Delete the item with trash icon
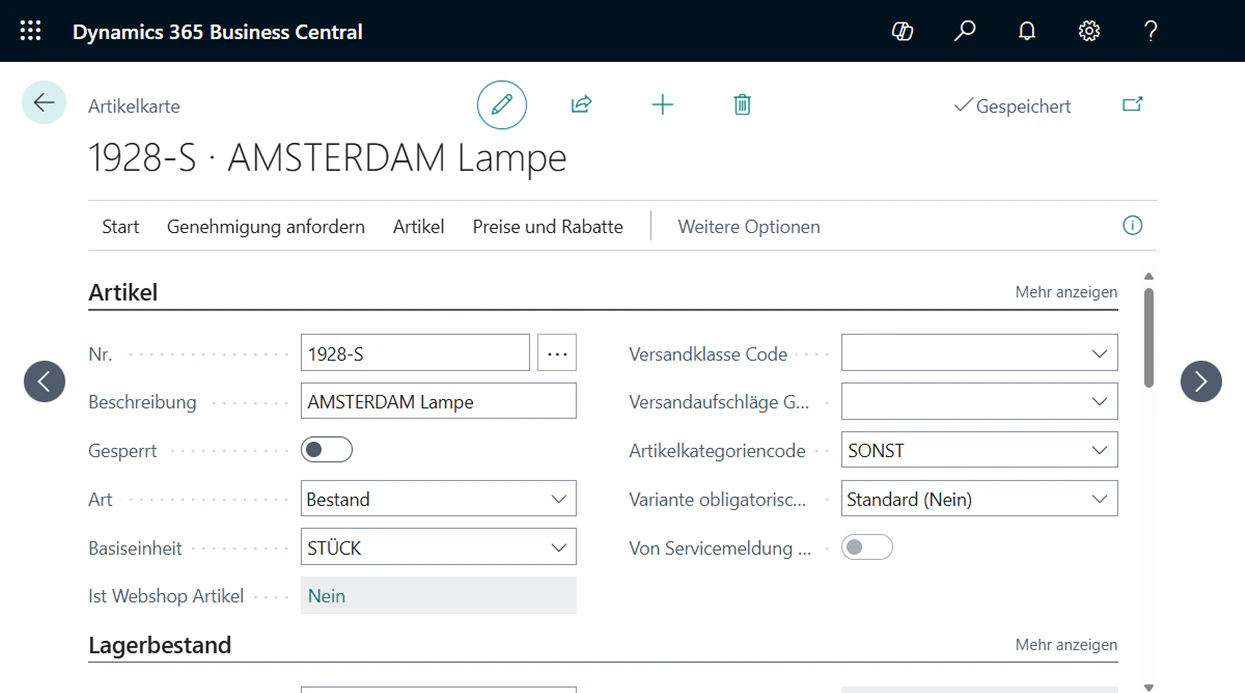Viewport: 1245px width, 693px height. [742, 104]
